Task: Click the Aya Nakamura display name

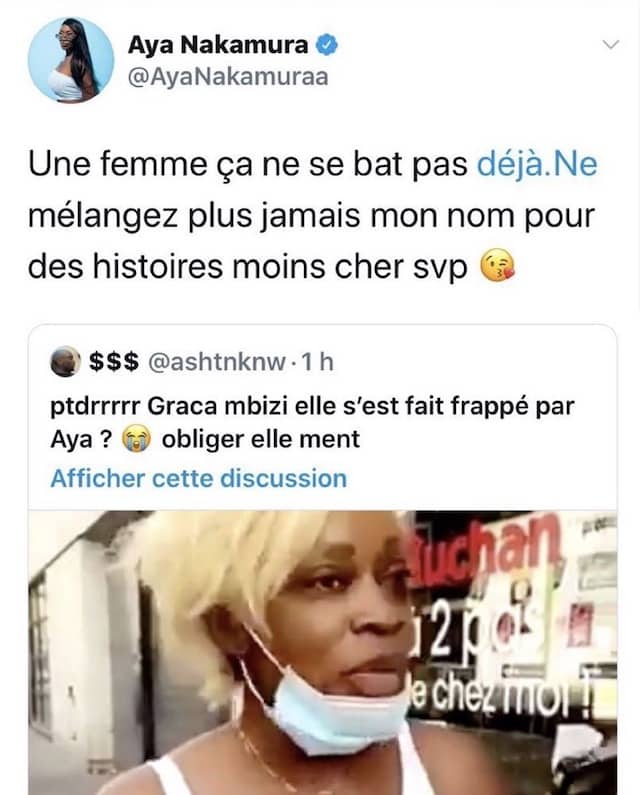Action: coord(218,45)
